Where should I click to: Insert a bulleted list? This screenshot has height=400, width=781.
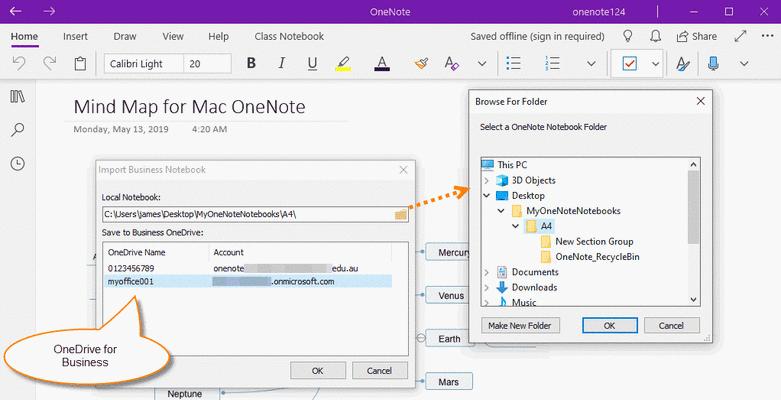tap(513, 63)
